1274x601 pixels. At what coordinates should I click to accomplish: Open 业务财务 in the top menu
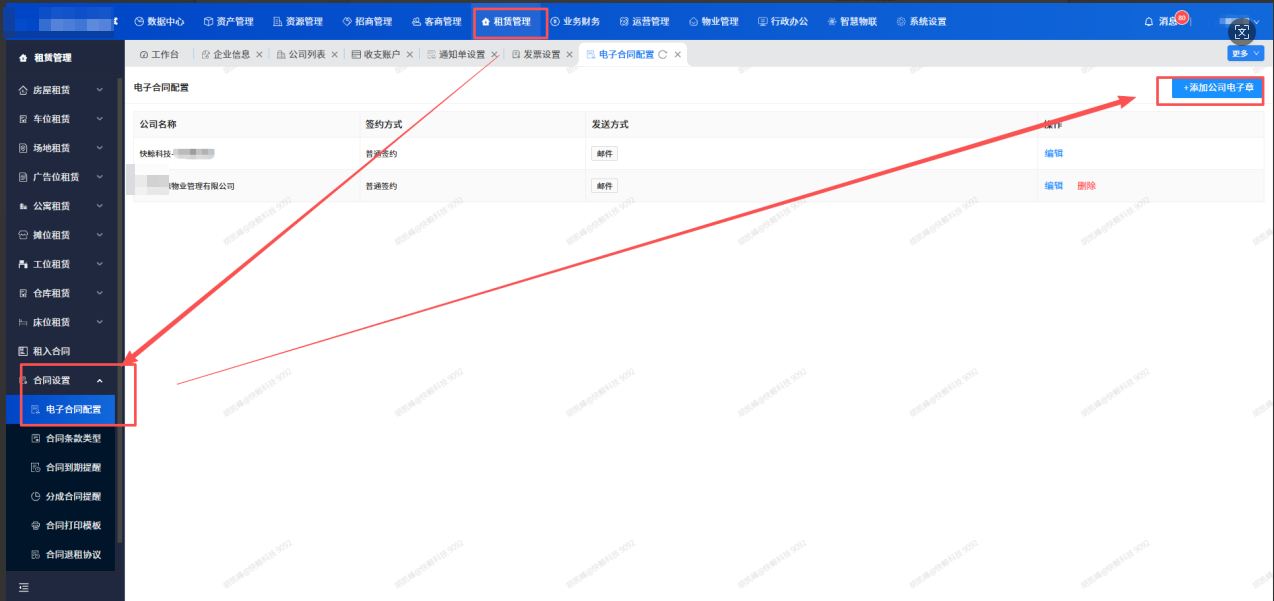575,21
